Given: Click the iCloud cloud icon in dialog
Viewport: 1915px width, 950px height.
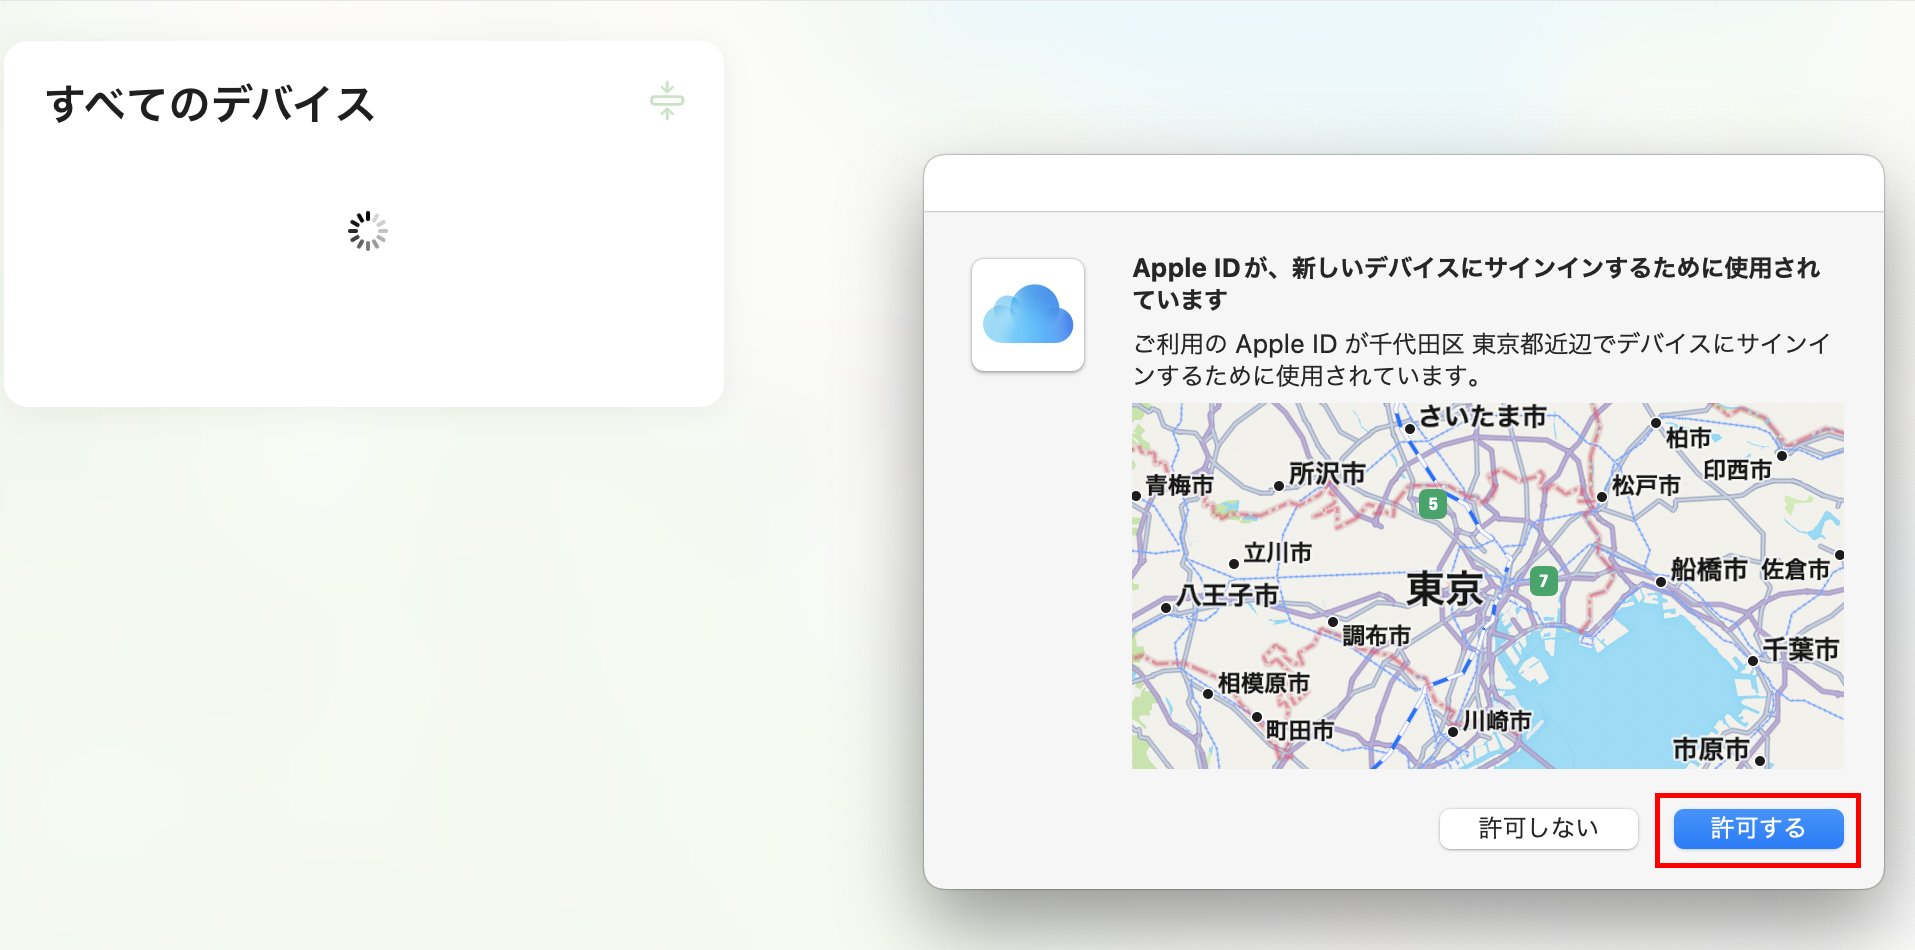Looking at the screenshot, I should (x=1028, y=315).
